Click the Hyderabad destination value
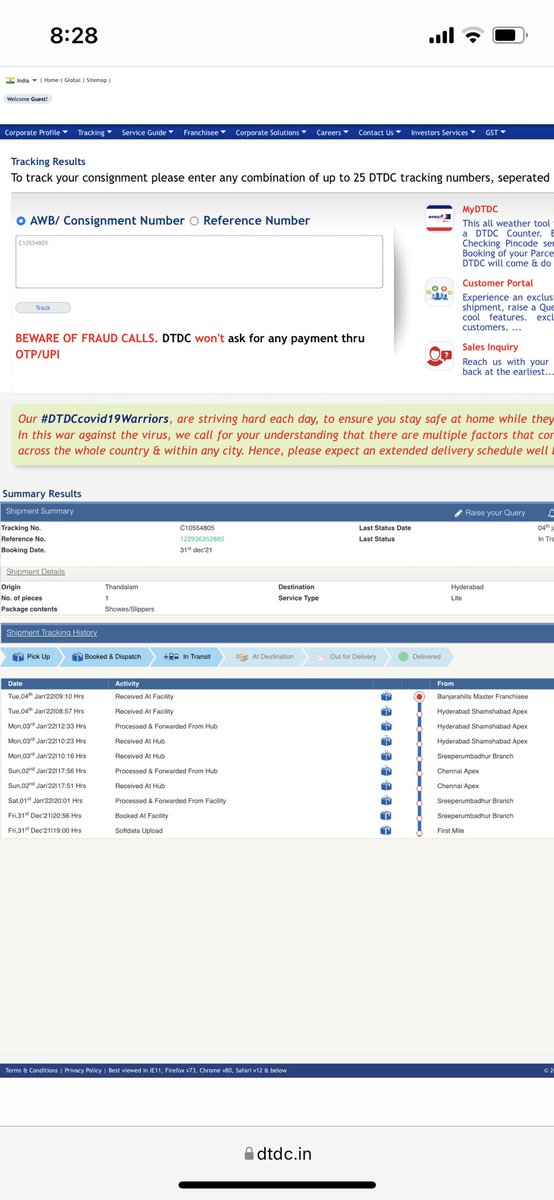Screen dimensions: 554x1200 468,587
